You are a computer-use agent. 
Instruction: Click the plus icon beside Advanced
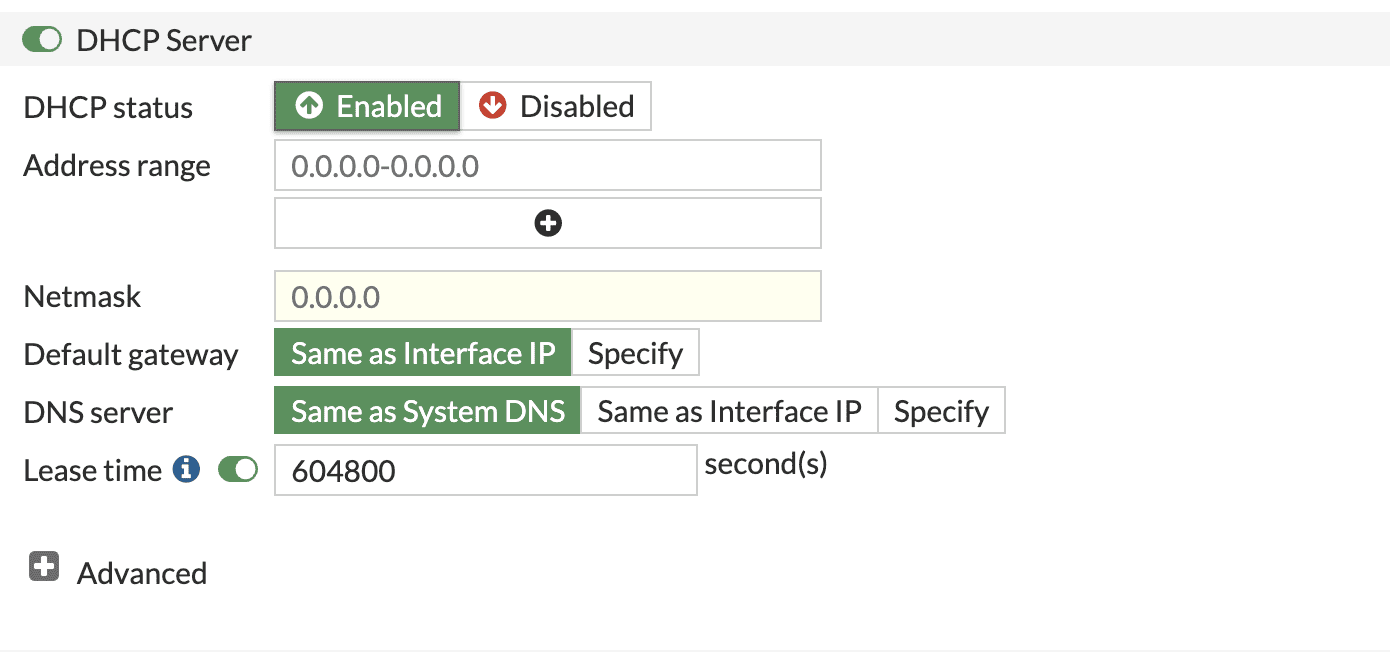(43, 568)
